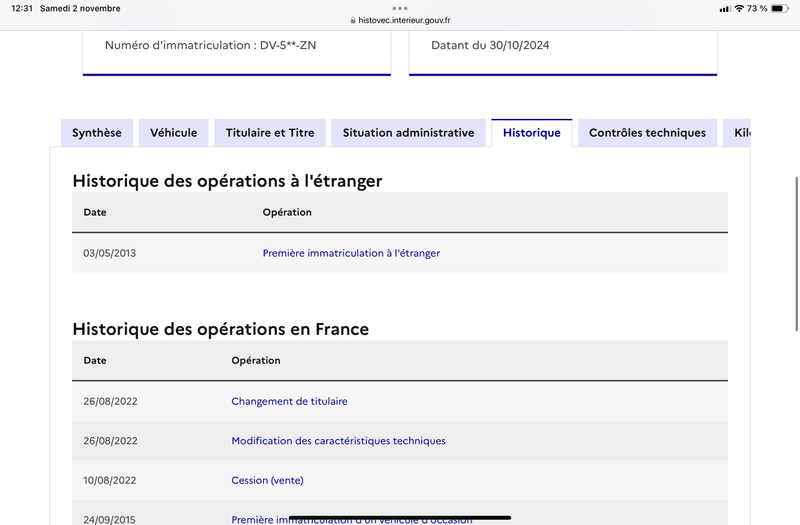Click Première immatriculation à l'étranger link

pos(351,253)
